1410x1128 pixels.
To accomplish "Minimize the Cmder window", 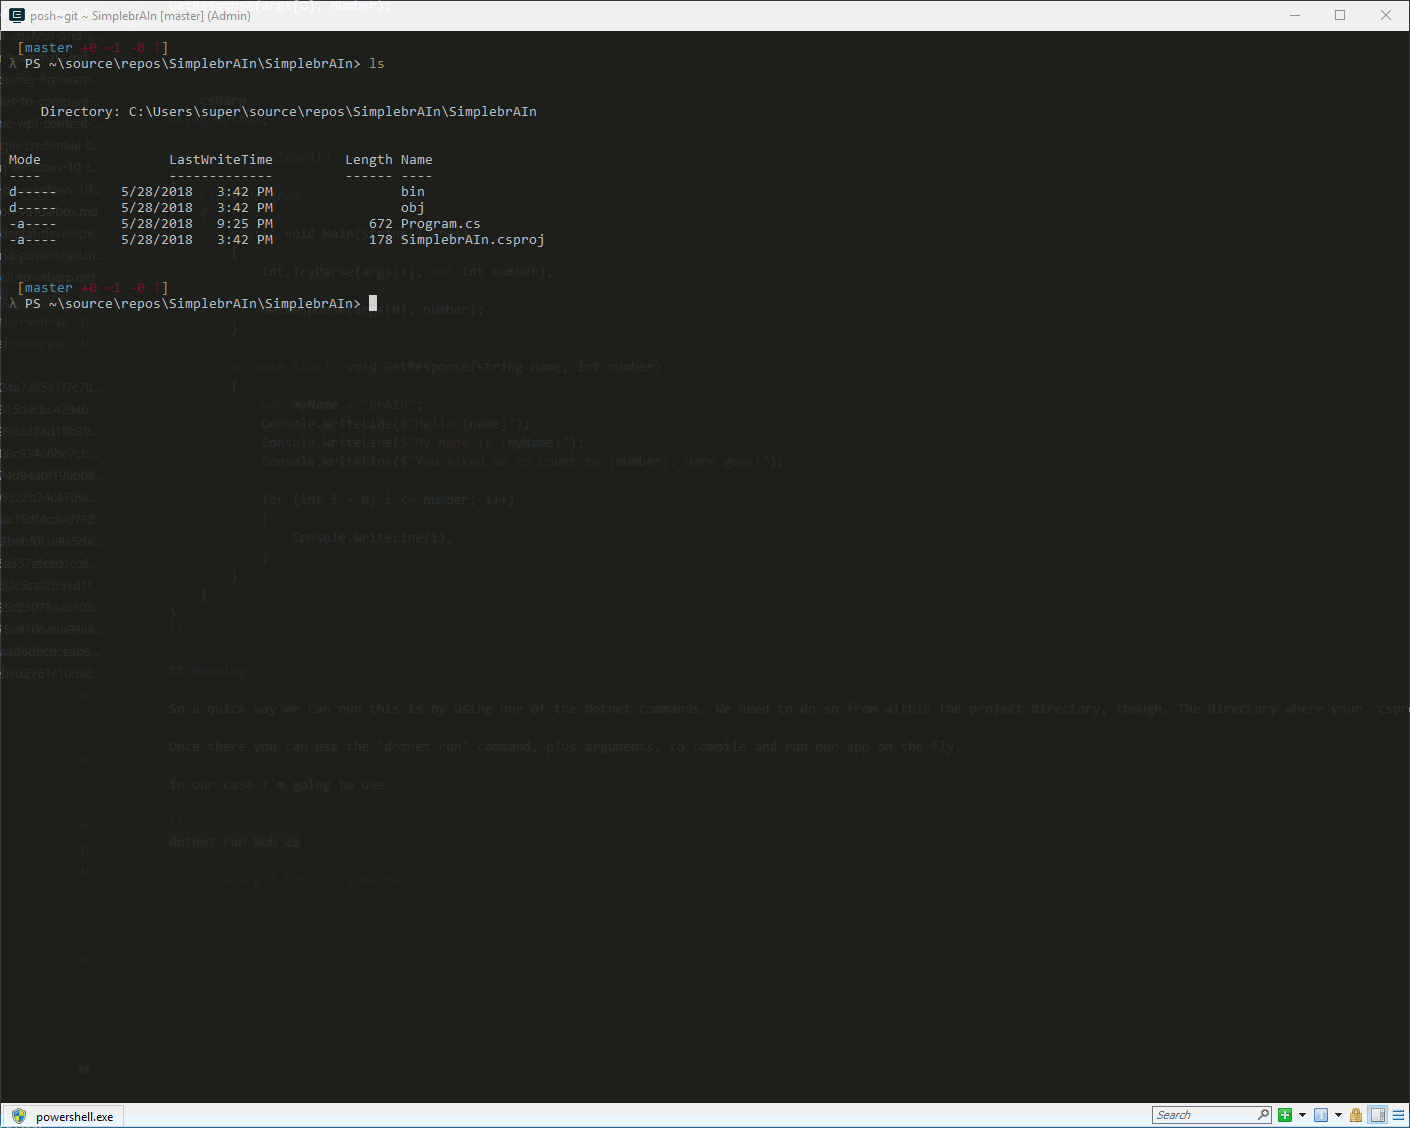I will (x=1295, y=15).
